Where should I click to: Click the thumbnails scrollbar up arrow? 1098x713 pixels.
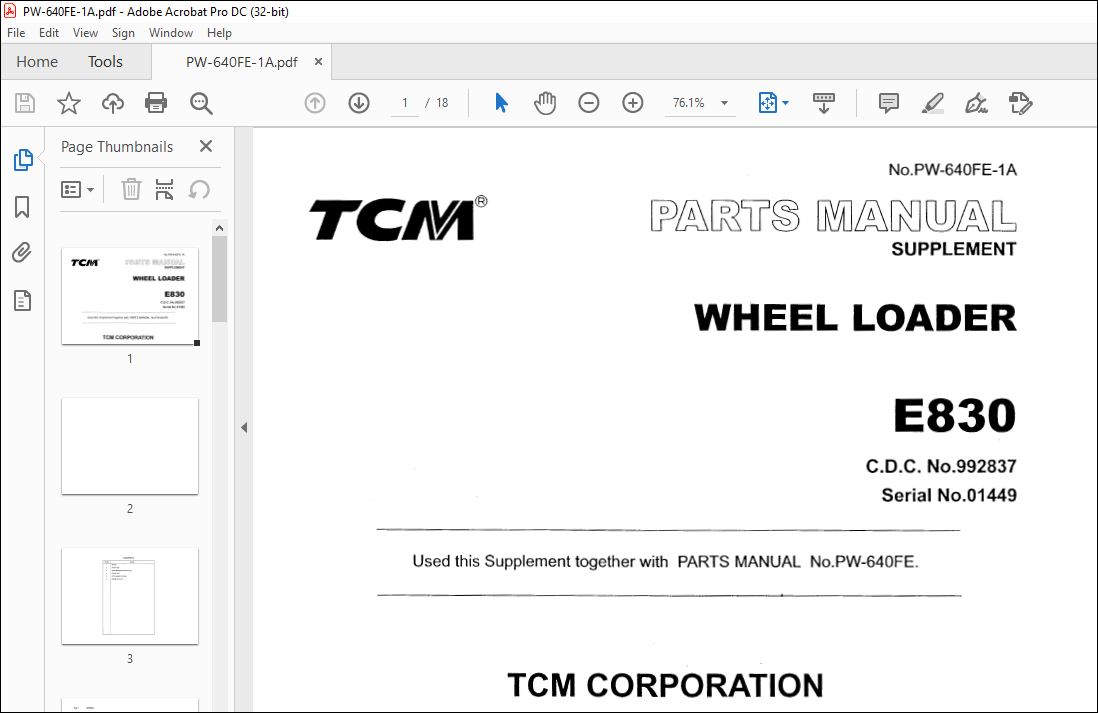tap(219, 228)
